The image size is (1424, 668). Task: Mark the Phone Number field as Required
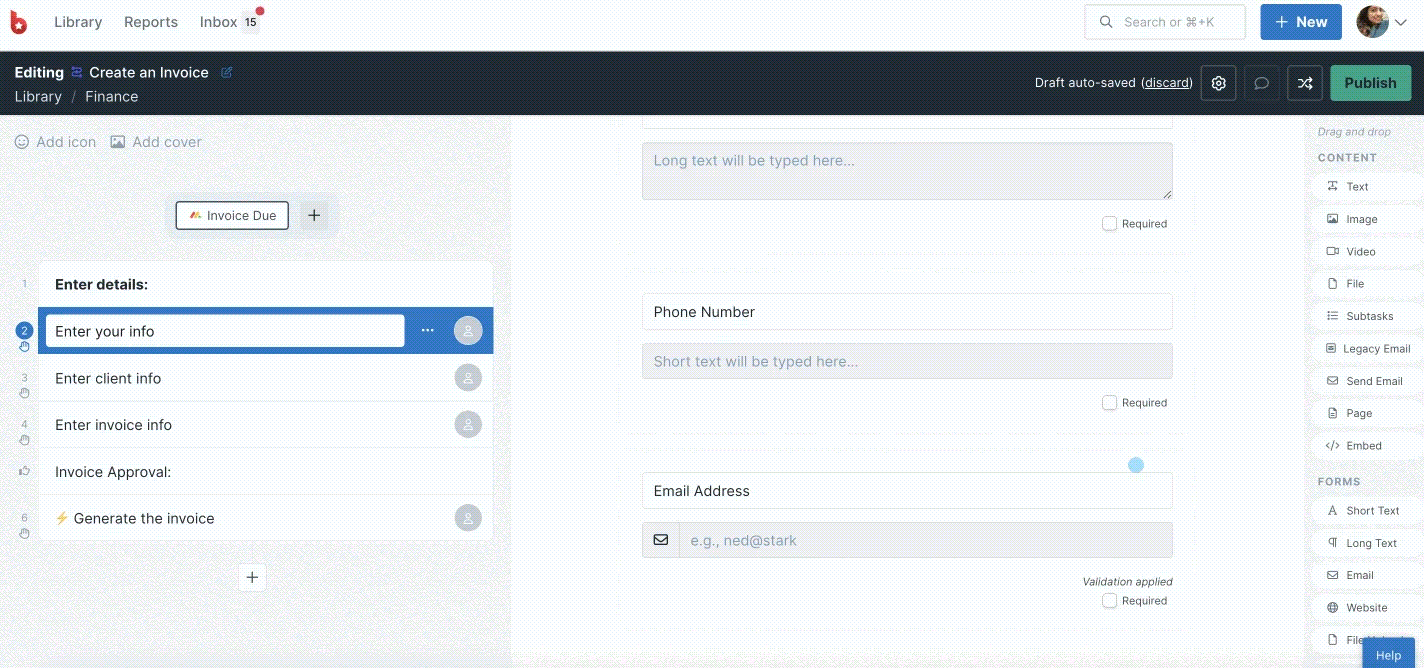point(1109,402)
